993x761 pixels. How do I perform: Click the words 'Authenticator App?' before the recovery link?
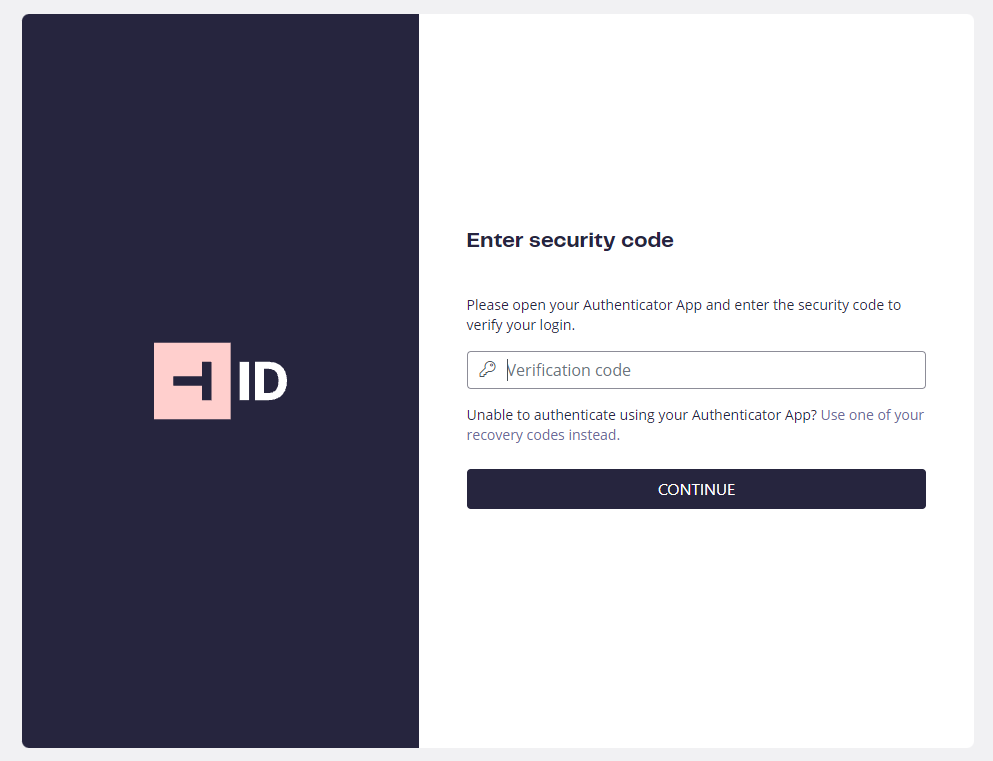pos(754,415)
